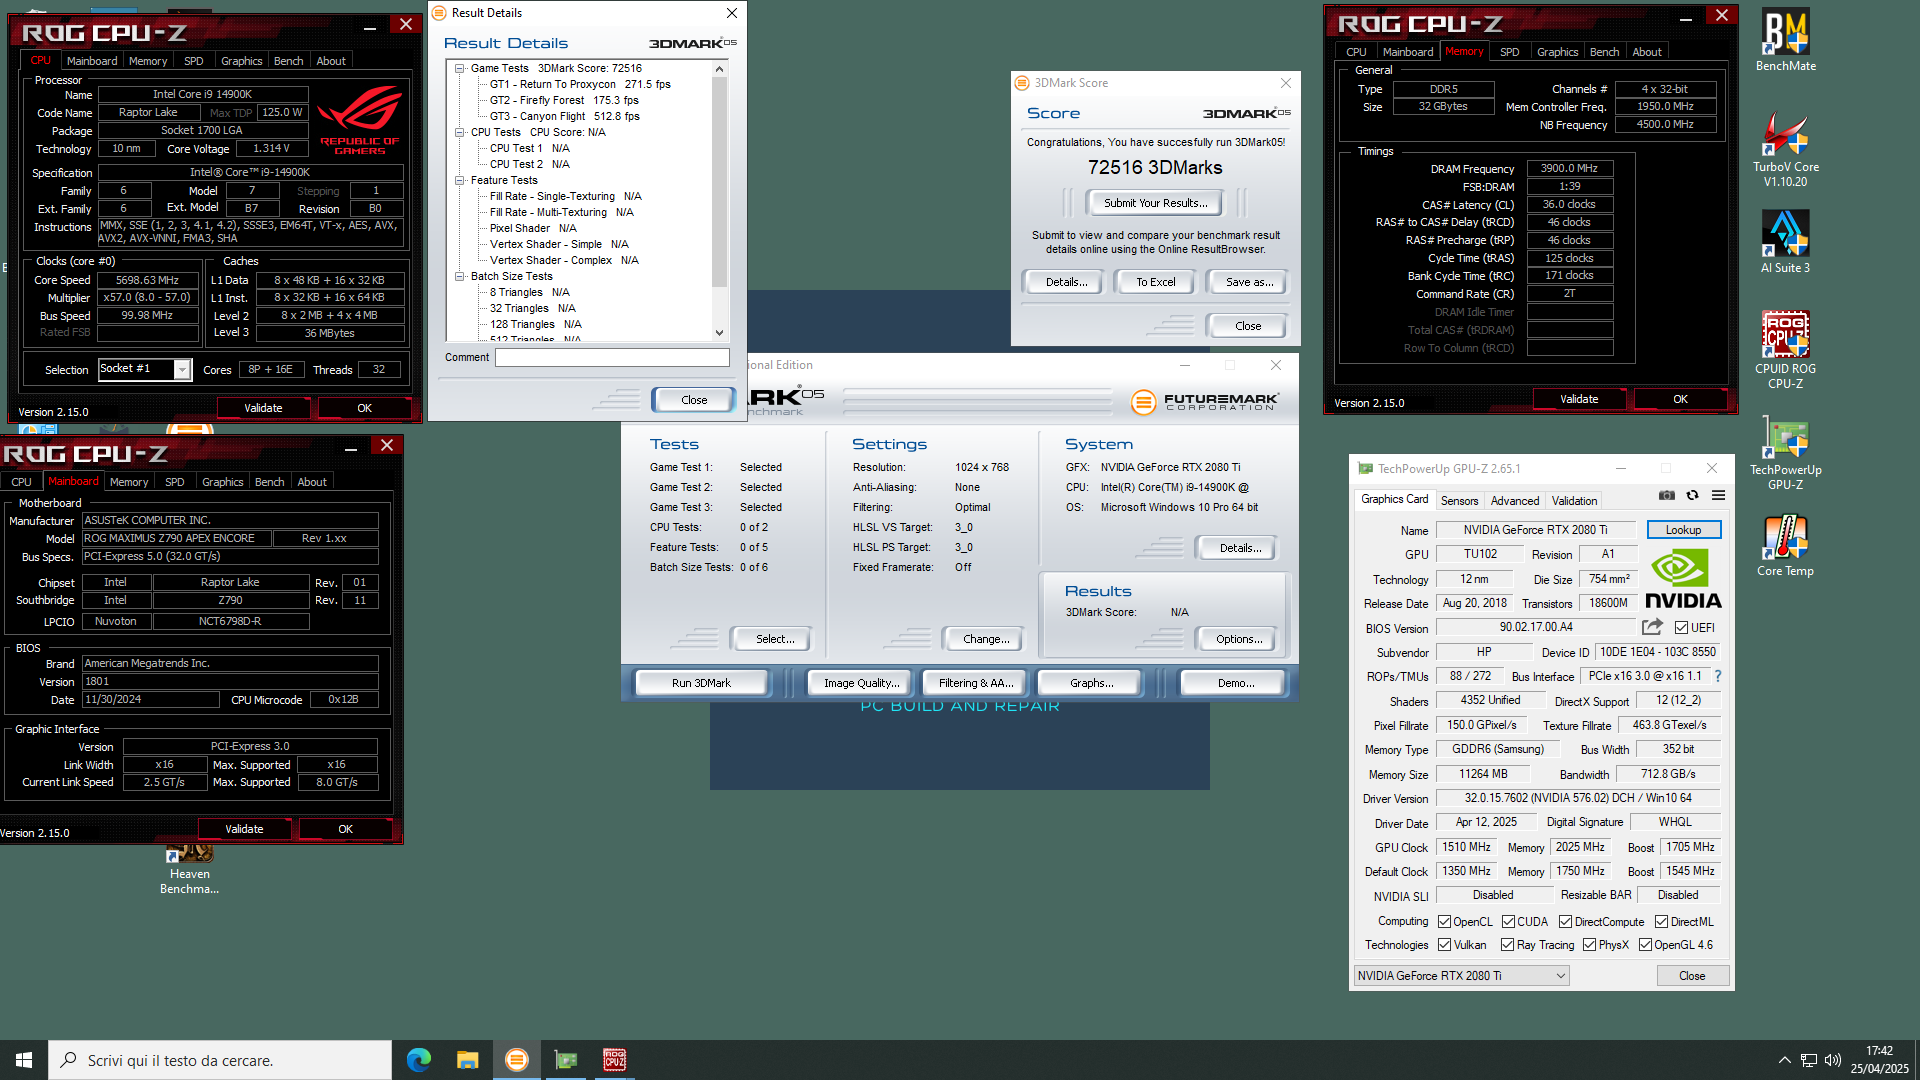Screen dimensions: 1920x1080
Task: Switch to Validation tab in GPU-Z
Action: tap(1574, 501)
